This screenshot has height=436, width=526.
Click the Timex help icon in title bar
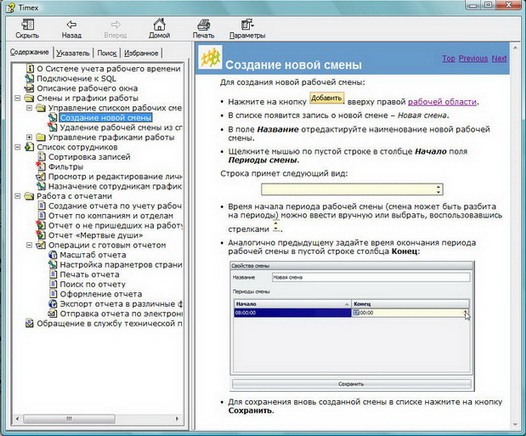tap(10, 7)
